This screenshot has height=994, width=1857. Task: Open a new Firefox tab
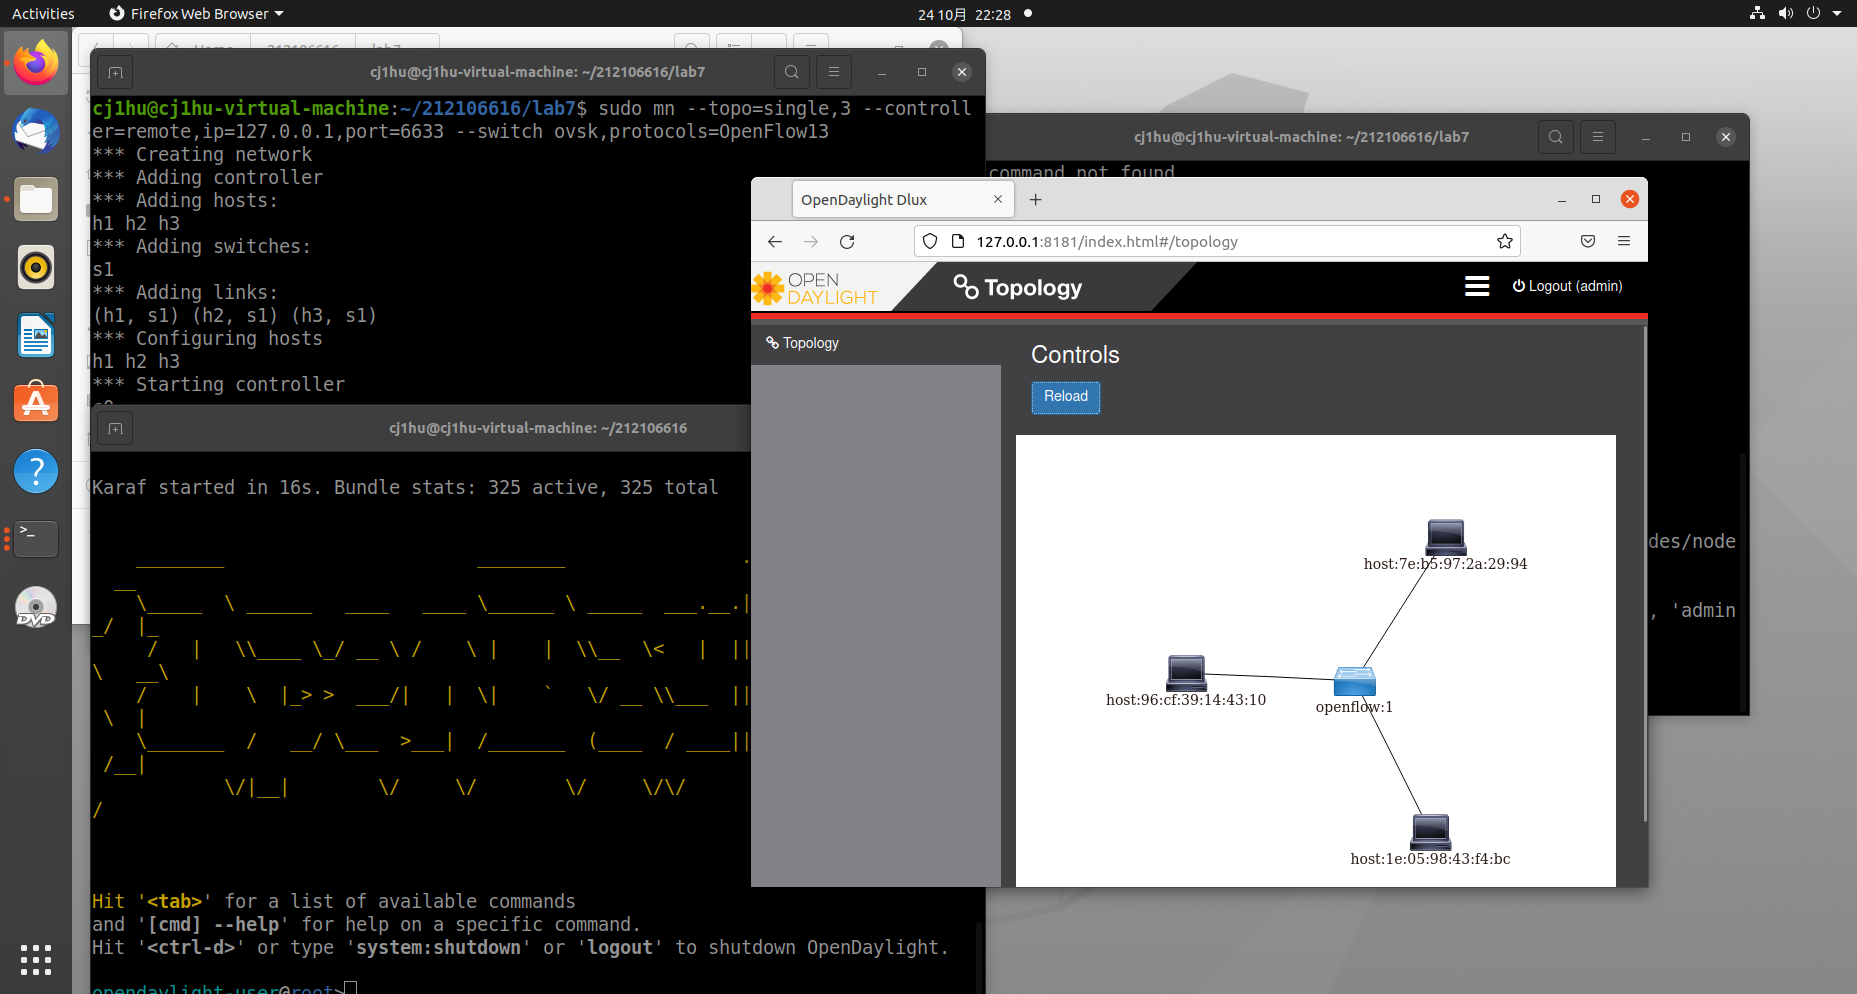(x=1036, y=199)
